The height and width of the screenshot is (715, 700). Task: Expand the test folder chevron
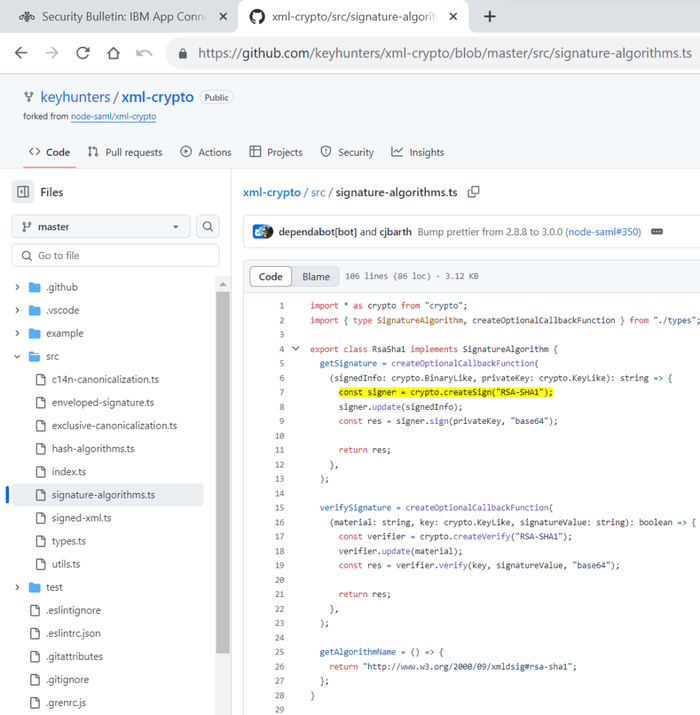[x=17, y=587]
